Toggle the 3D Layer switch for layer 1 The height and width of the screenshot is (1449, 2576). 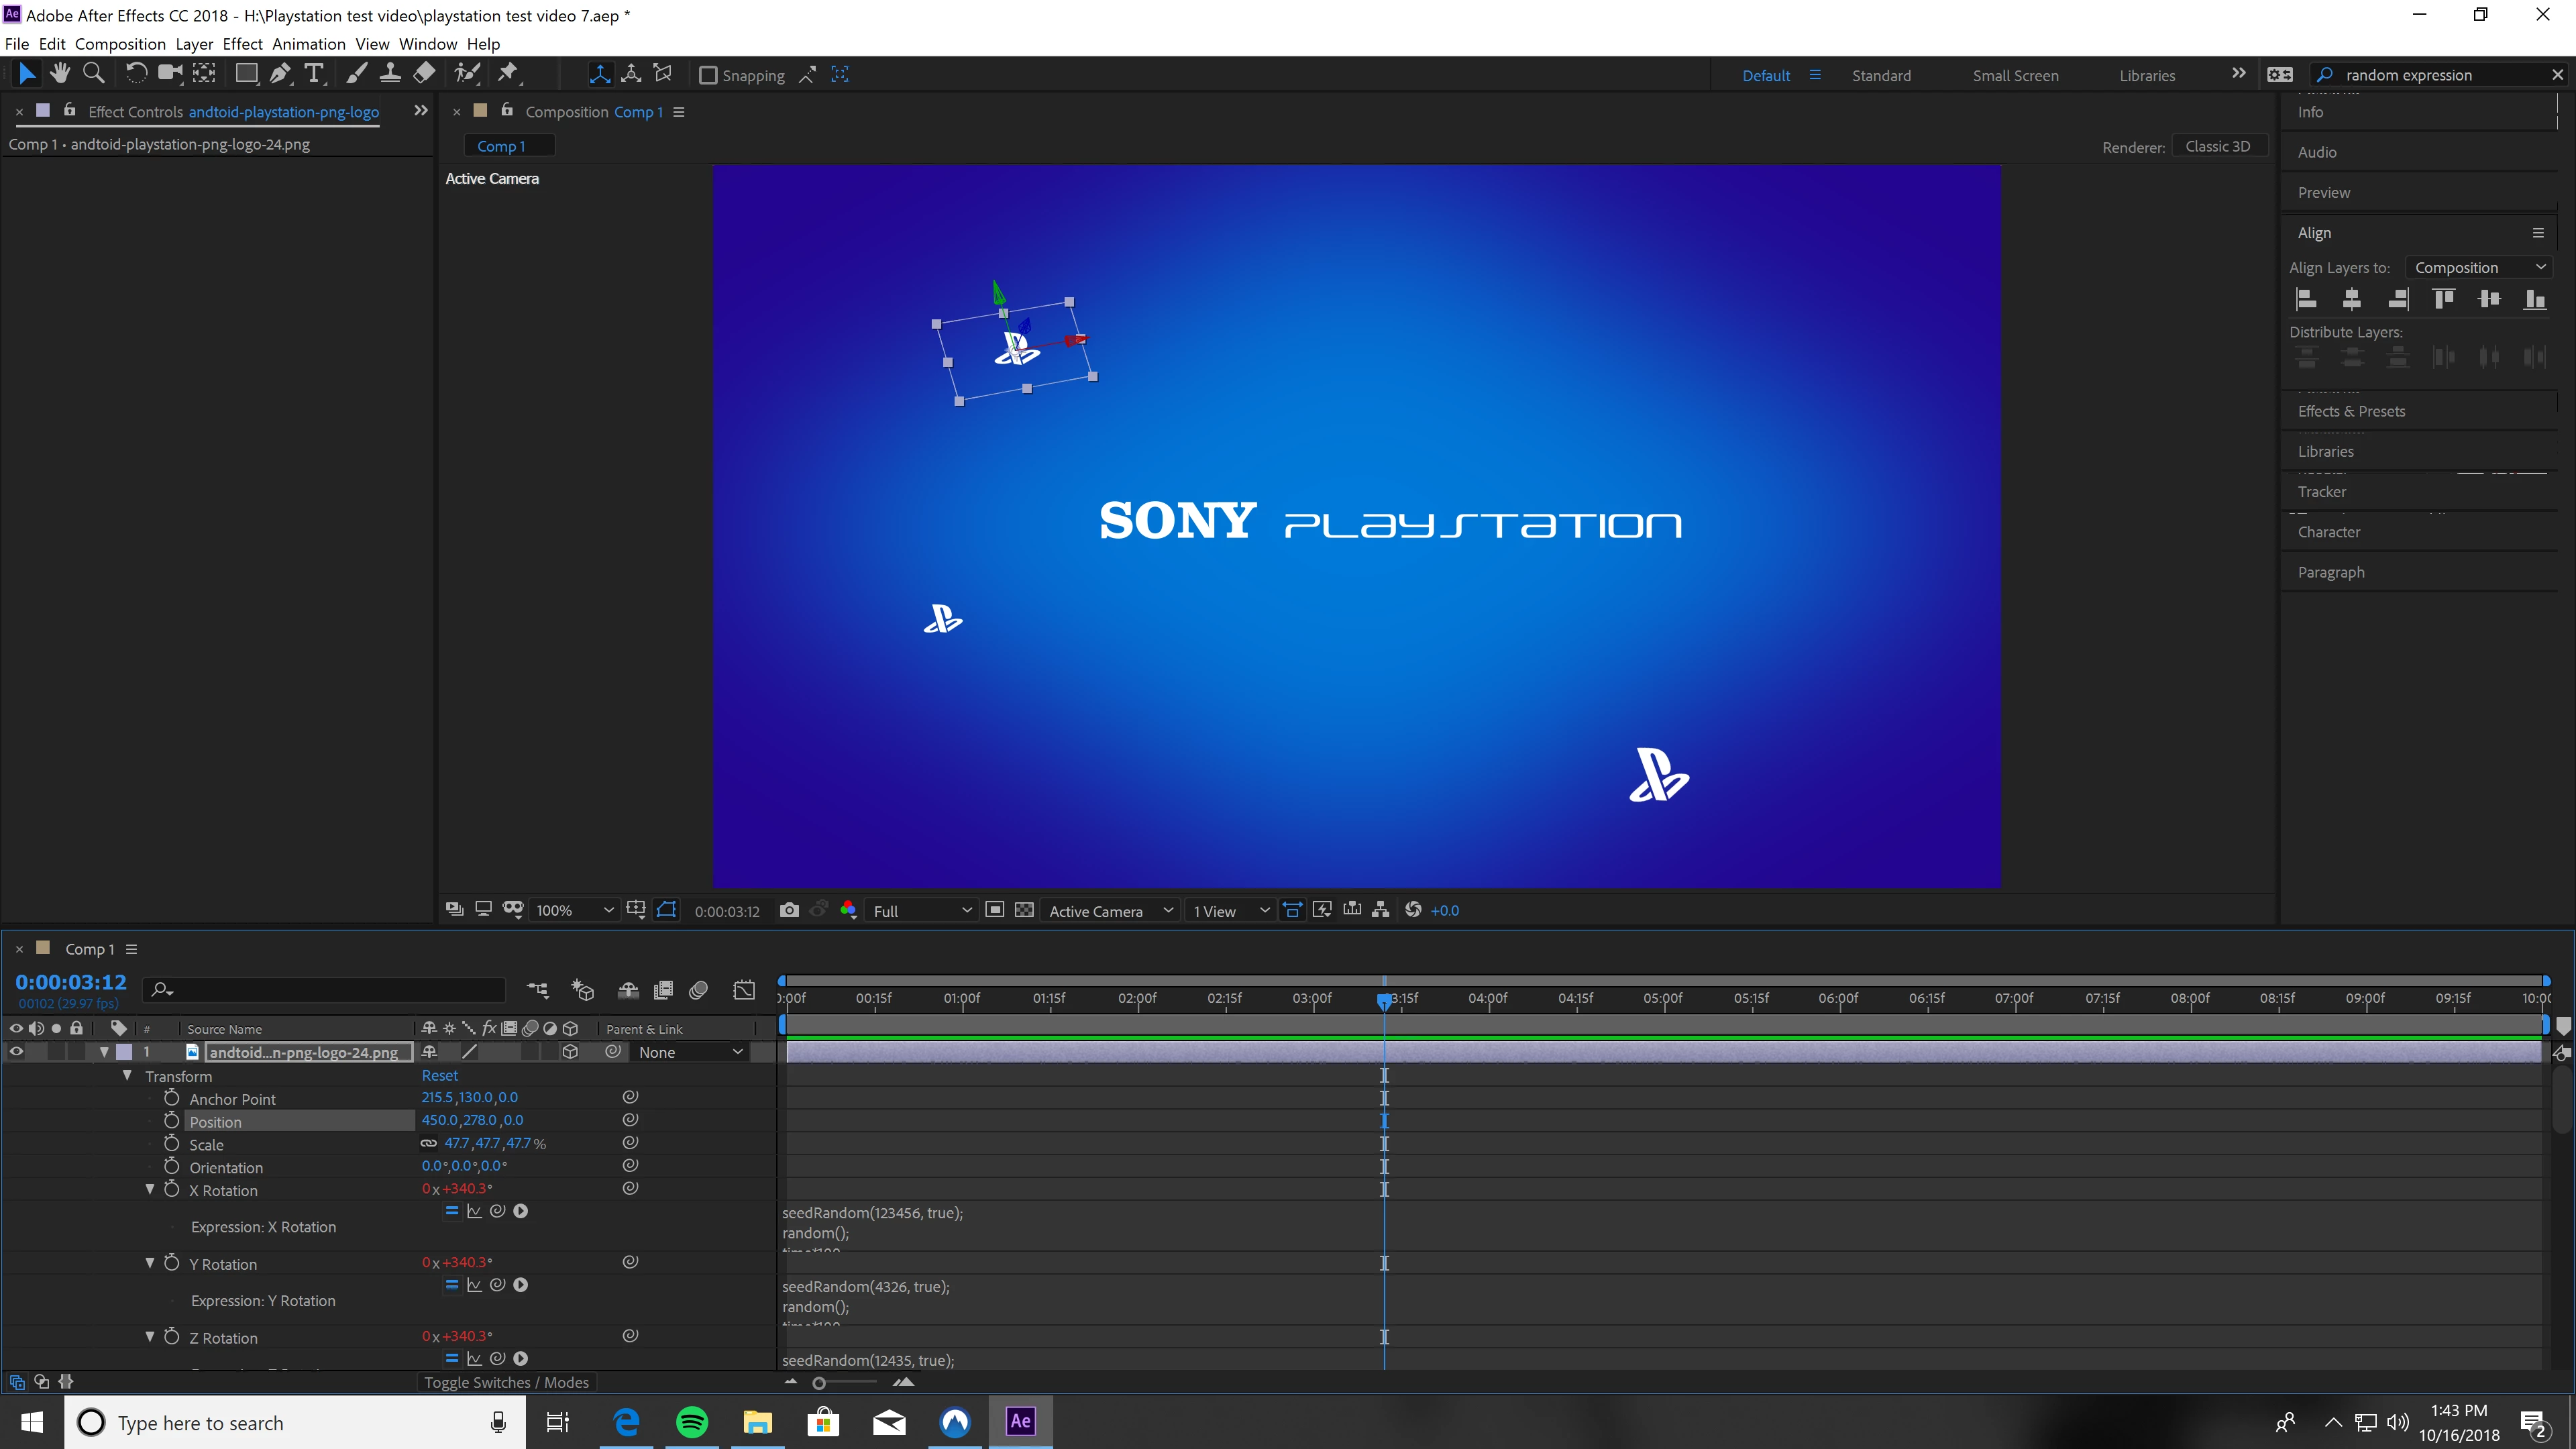570,1052
